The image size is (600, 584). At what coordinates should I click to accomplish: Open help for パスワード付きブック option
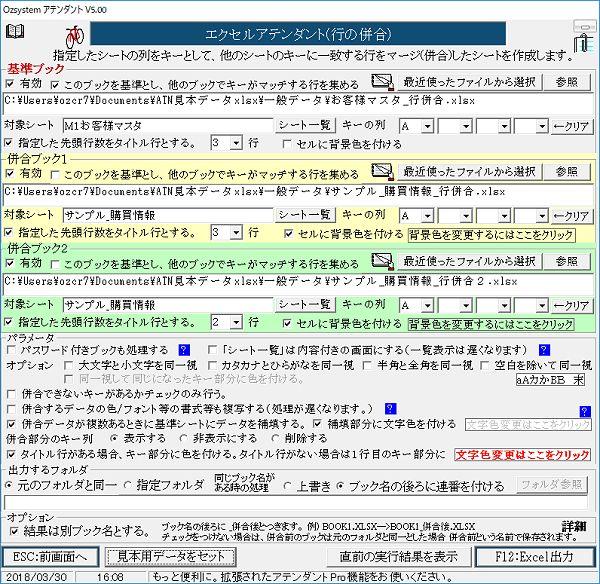(184, 350)
